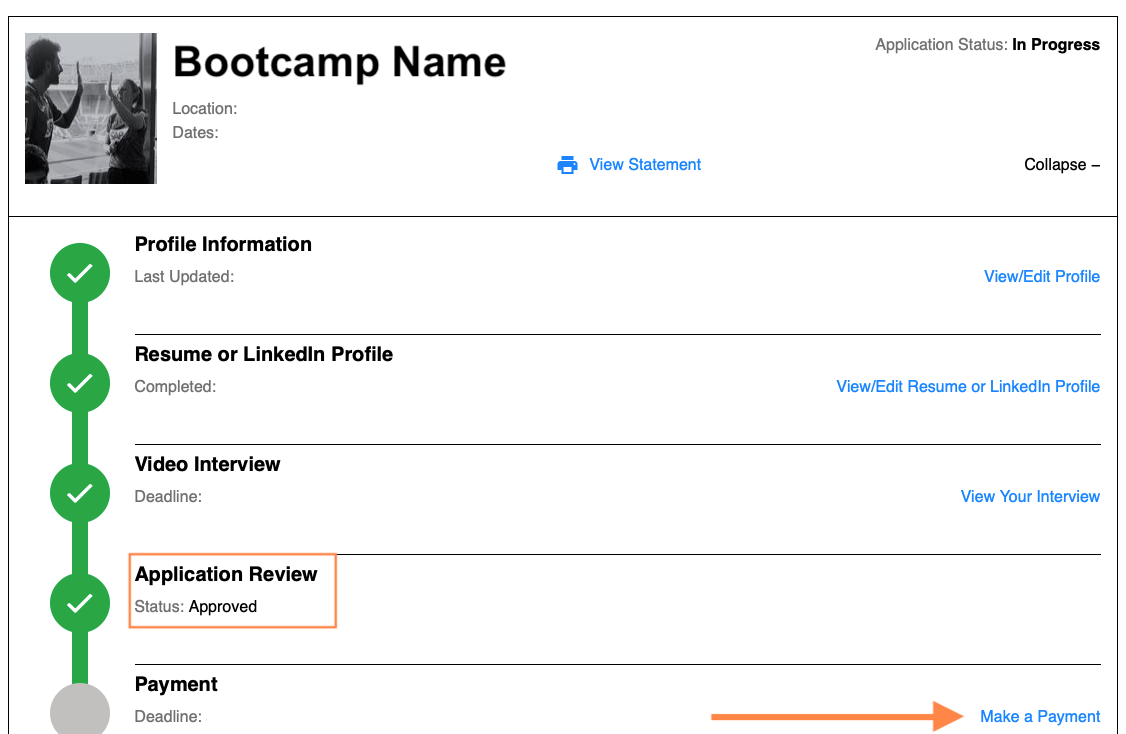This screenshot has width=1126, height=734.
Task: Select the Resume or LinkedIn Profile title
Action: [263, 355]
